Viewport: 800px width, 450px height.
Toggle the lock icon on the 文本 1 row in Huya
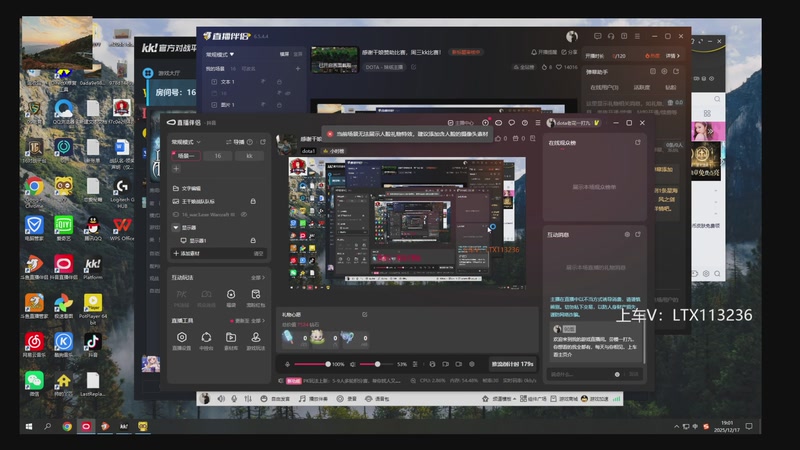(279, 82)
